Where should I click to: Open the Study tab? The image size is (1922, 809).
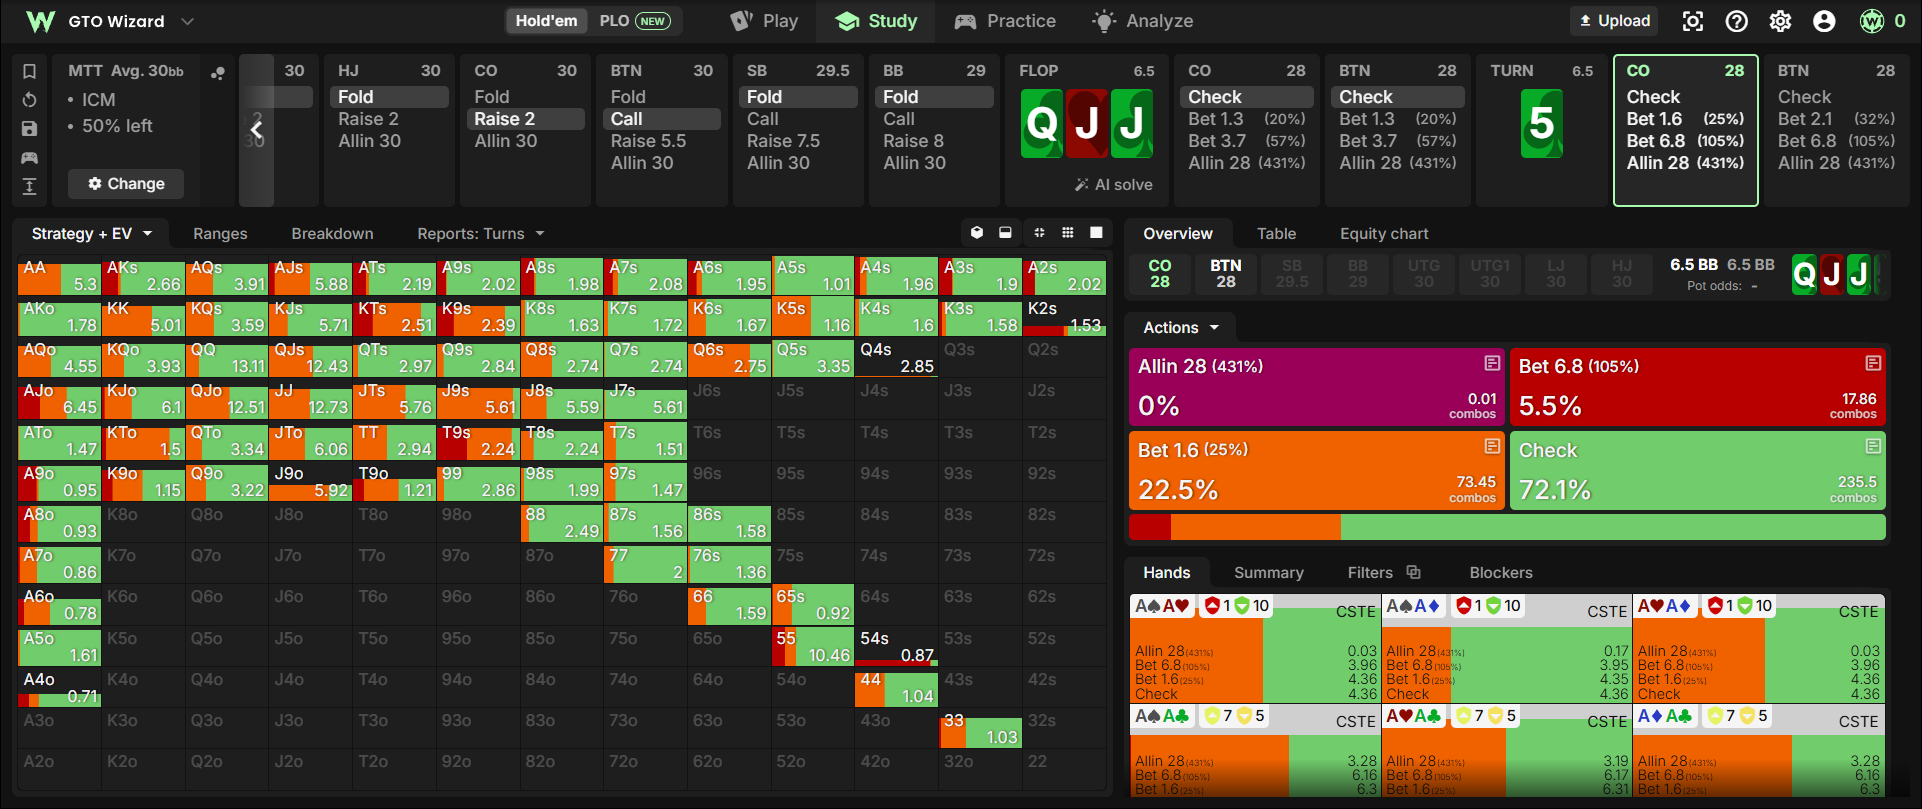(x=876, y=21)
